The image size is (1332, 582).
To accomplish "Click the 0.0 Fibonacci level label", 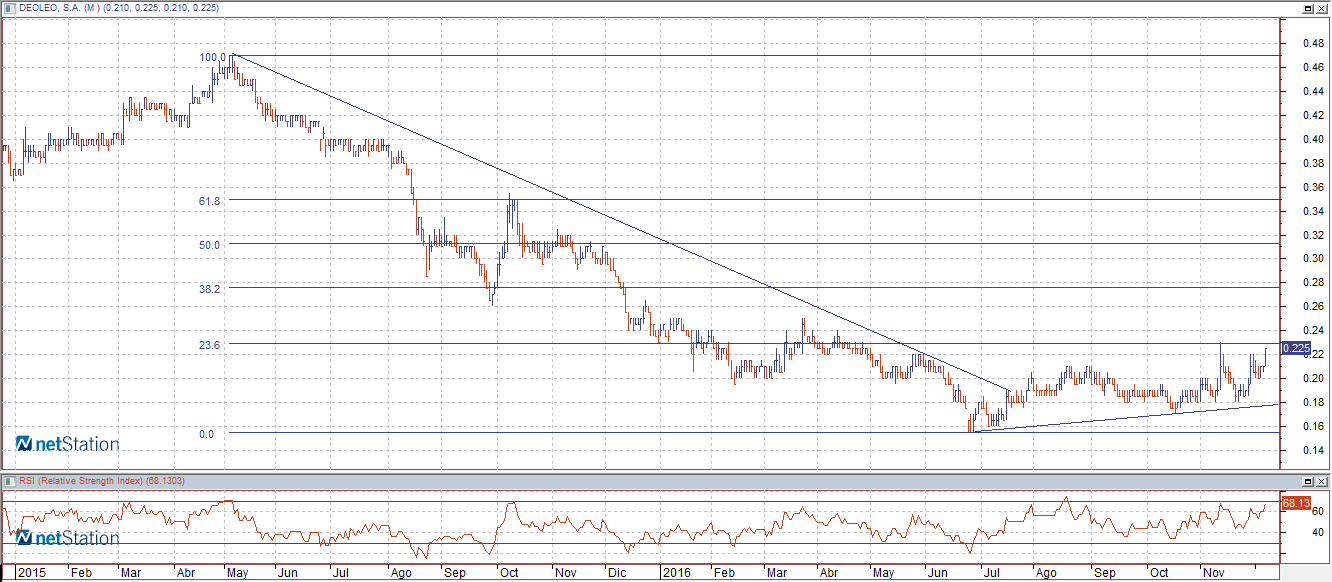I will [207, 434].
